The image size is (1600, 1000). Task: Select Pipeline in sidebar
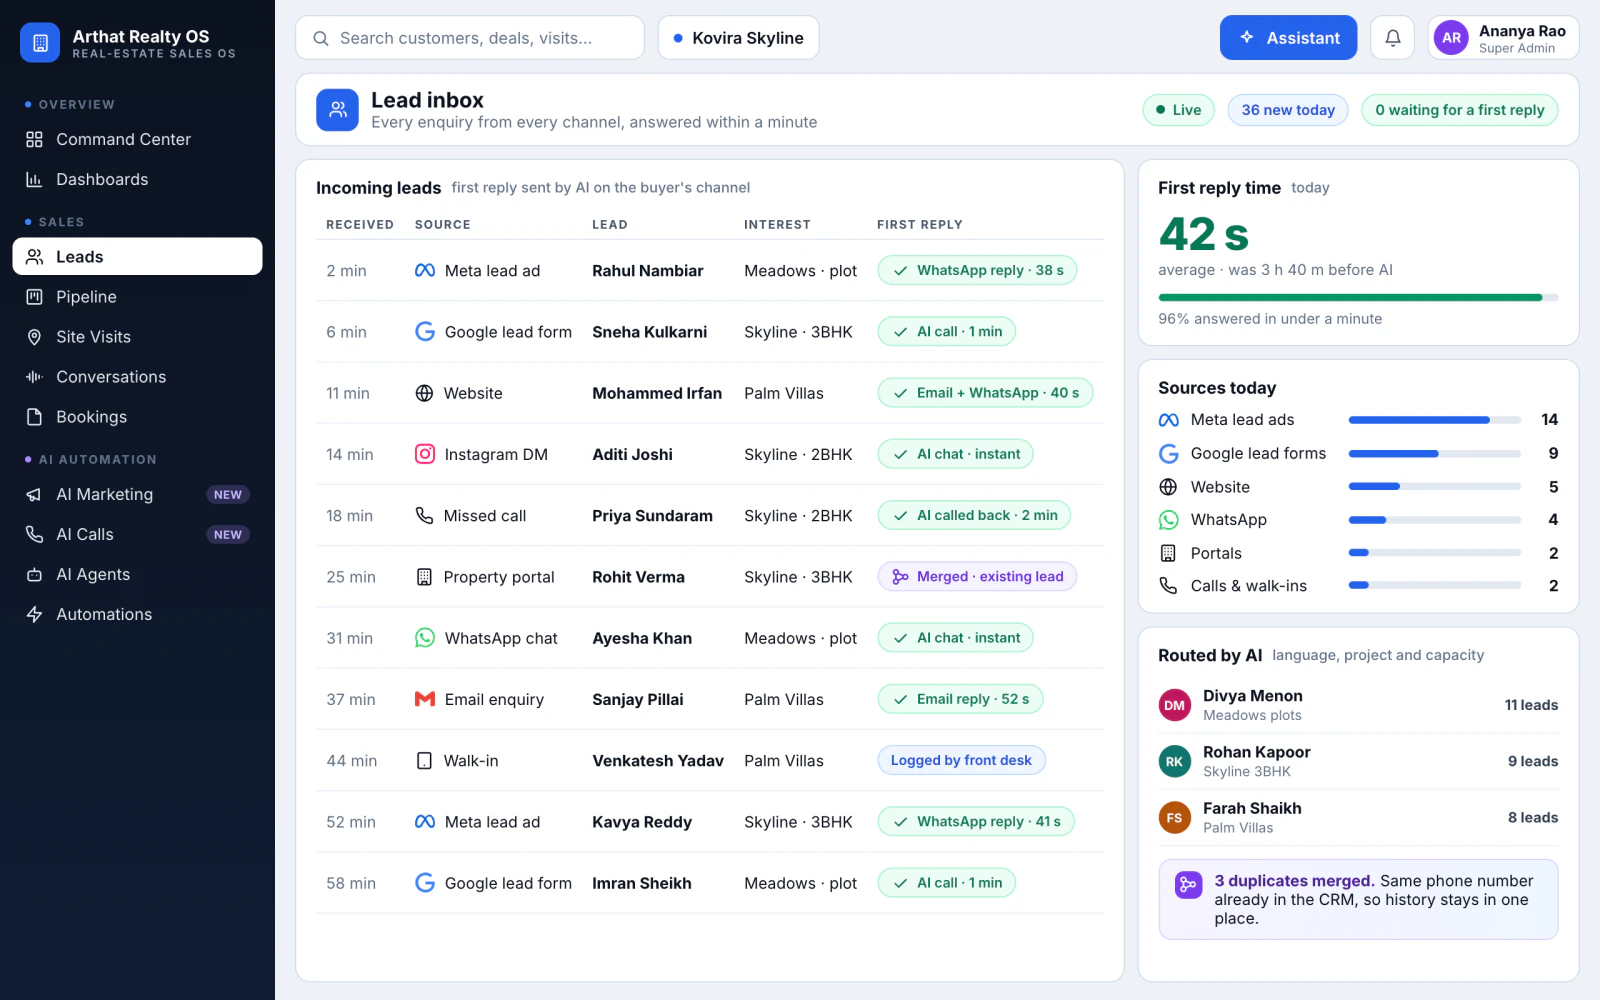(137, 297)
